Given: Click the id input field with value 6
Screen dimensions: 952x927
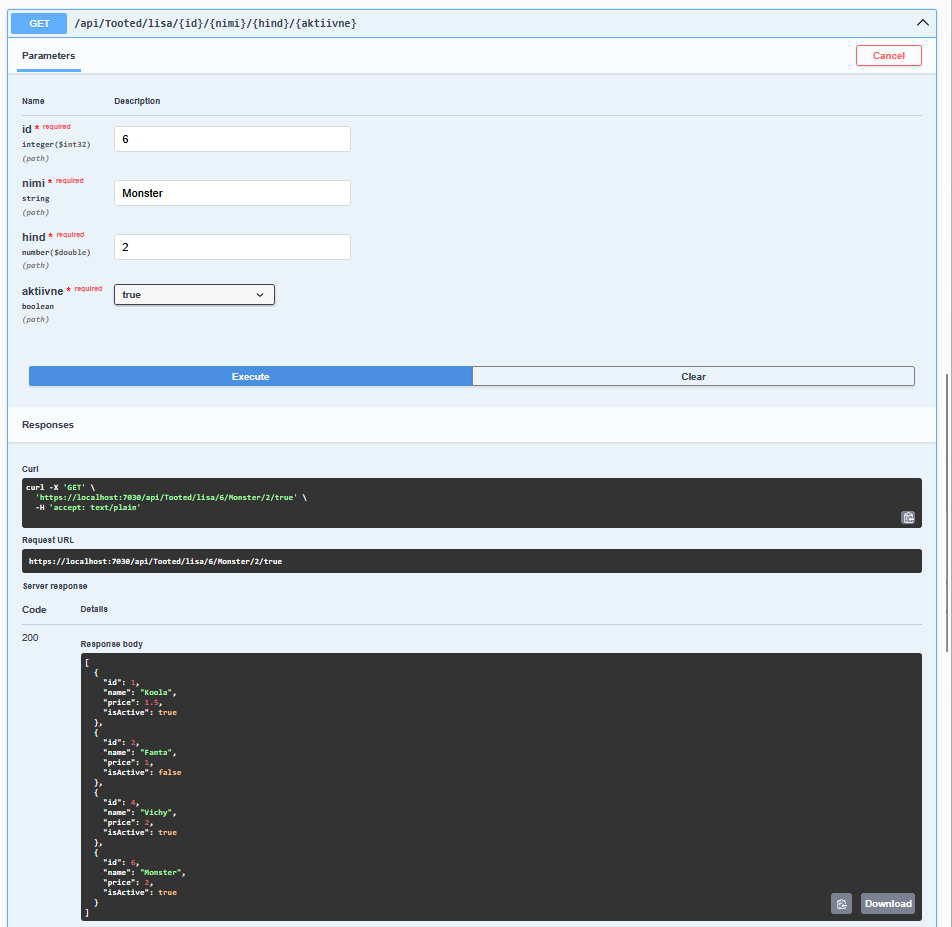Looking at the screenshot, I should tap(232, 139).
